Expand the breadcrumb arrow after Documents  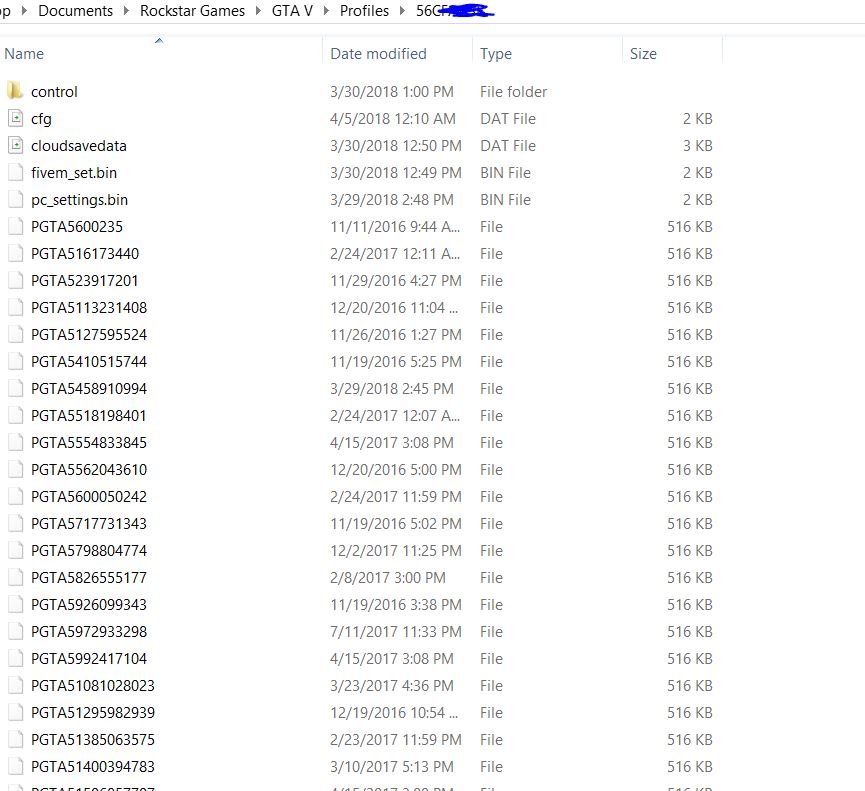click(x=126, y=10)
